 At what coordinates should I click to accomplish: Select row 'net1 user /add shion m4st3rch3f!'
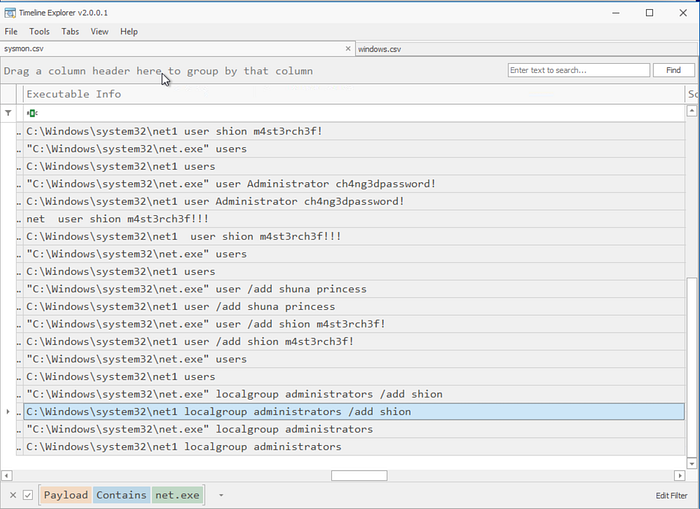click(354, 342)
